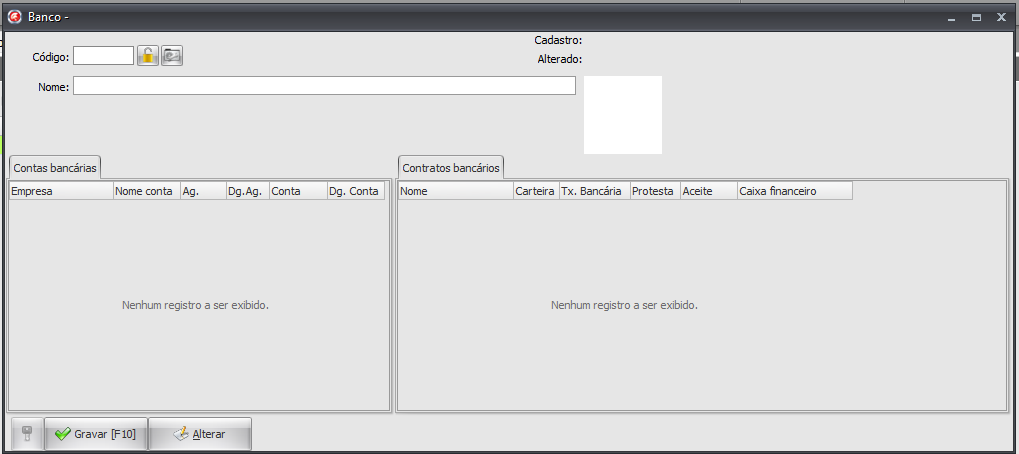Sort contracts by Tx. Bancária column
This screenshot has height=454, width=1019.
pyautogui.click(x=593, y=191)
